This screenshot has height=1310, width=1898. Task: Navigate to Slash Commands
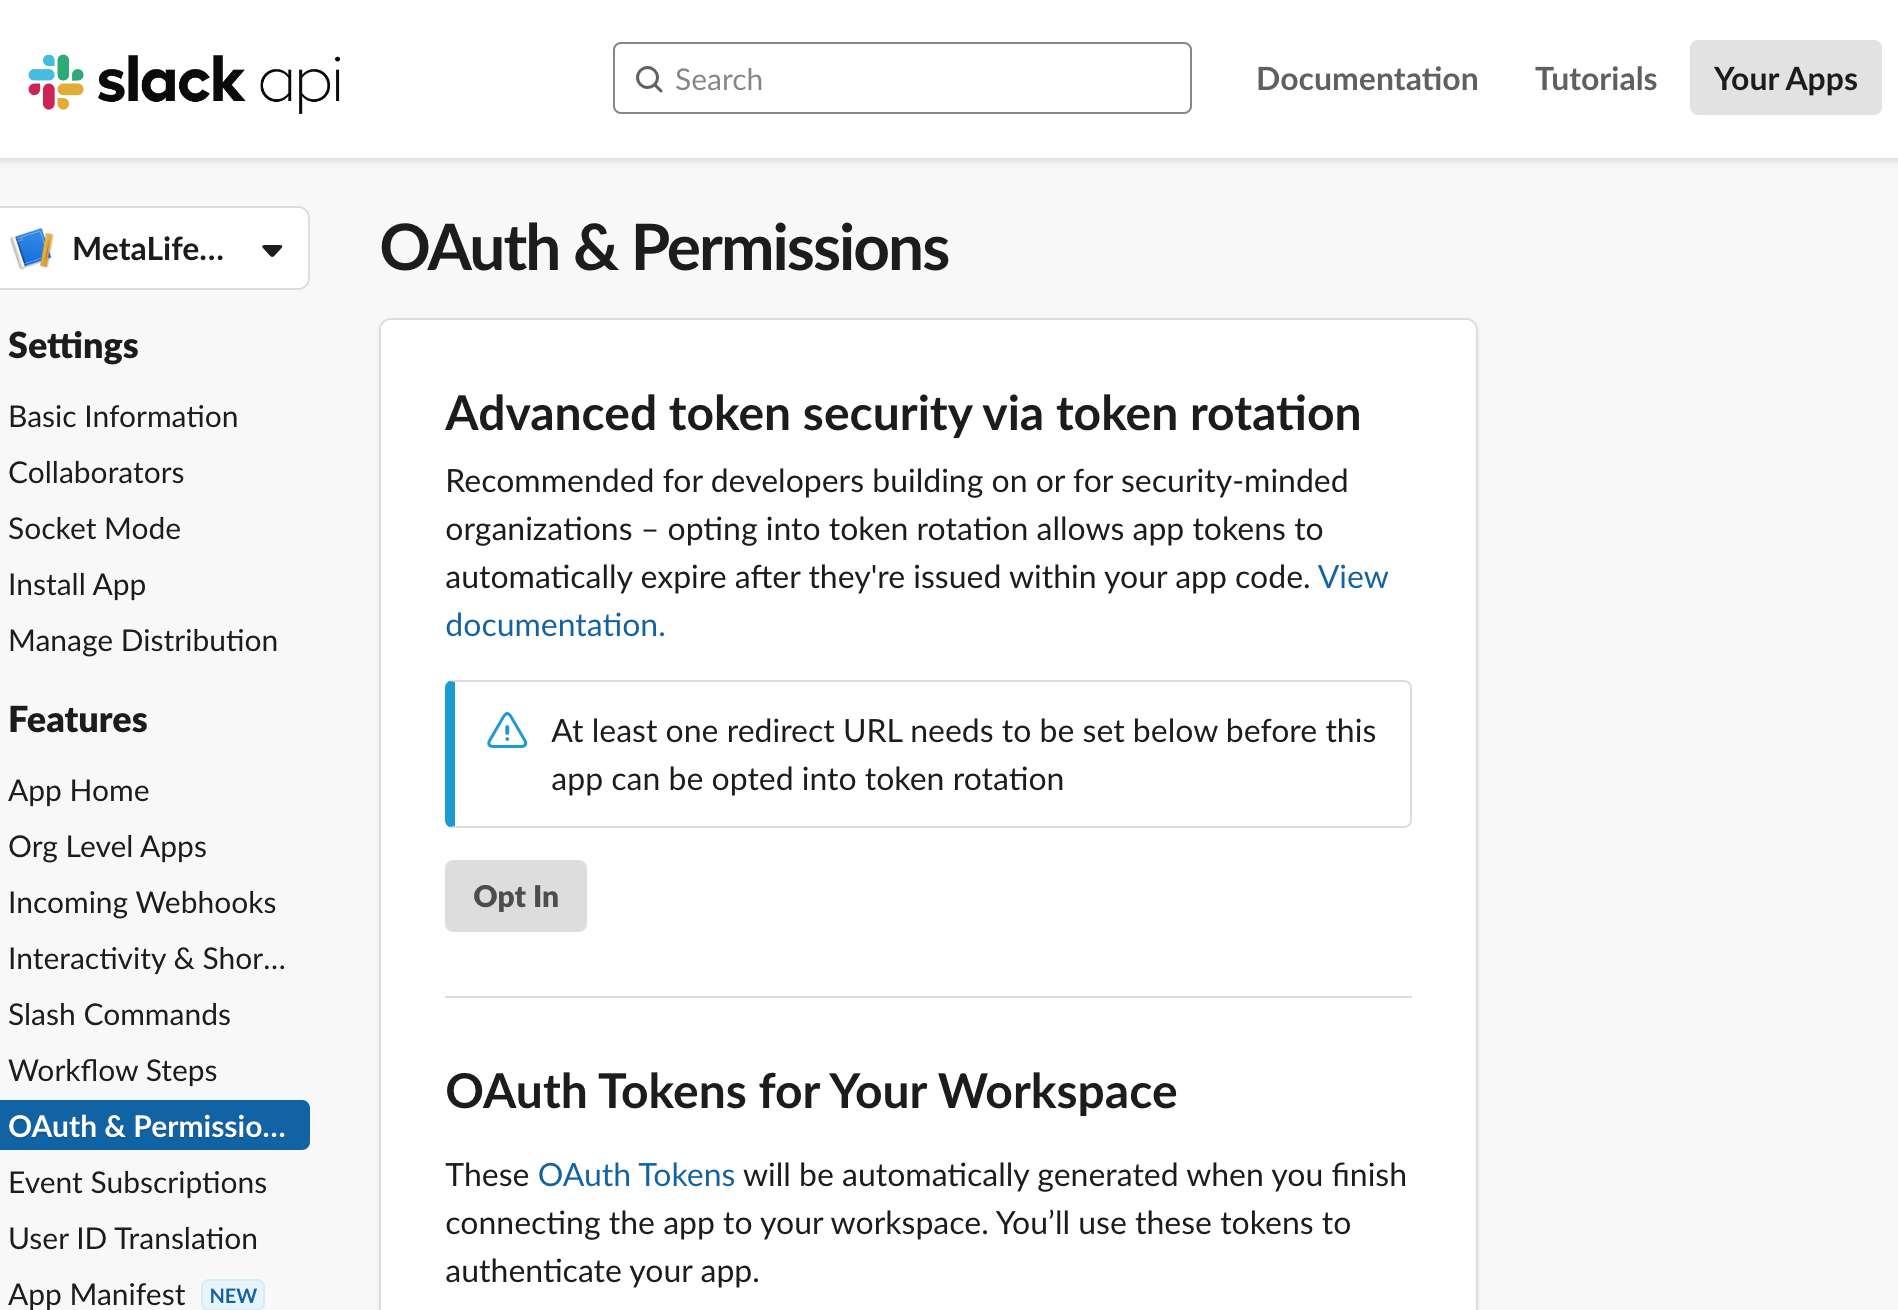tap(120, 1015)
